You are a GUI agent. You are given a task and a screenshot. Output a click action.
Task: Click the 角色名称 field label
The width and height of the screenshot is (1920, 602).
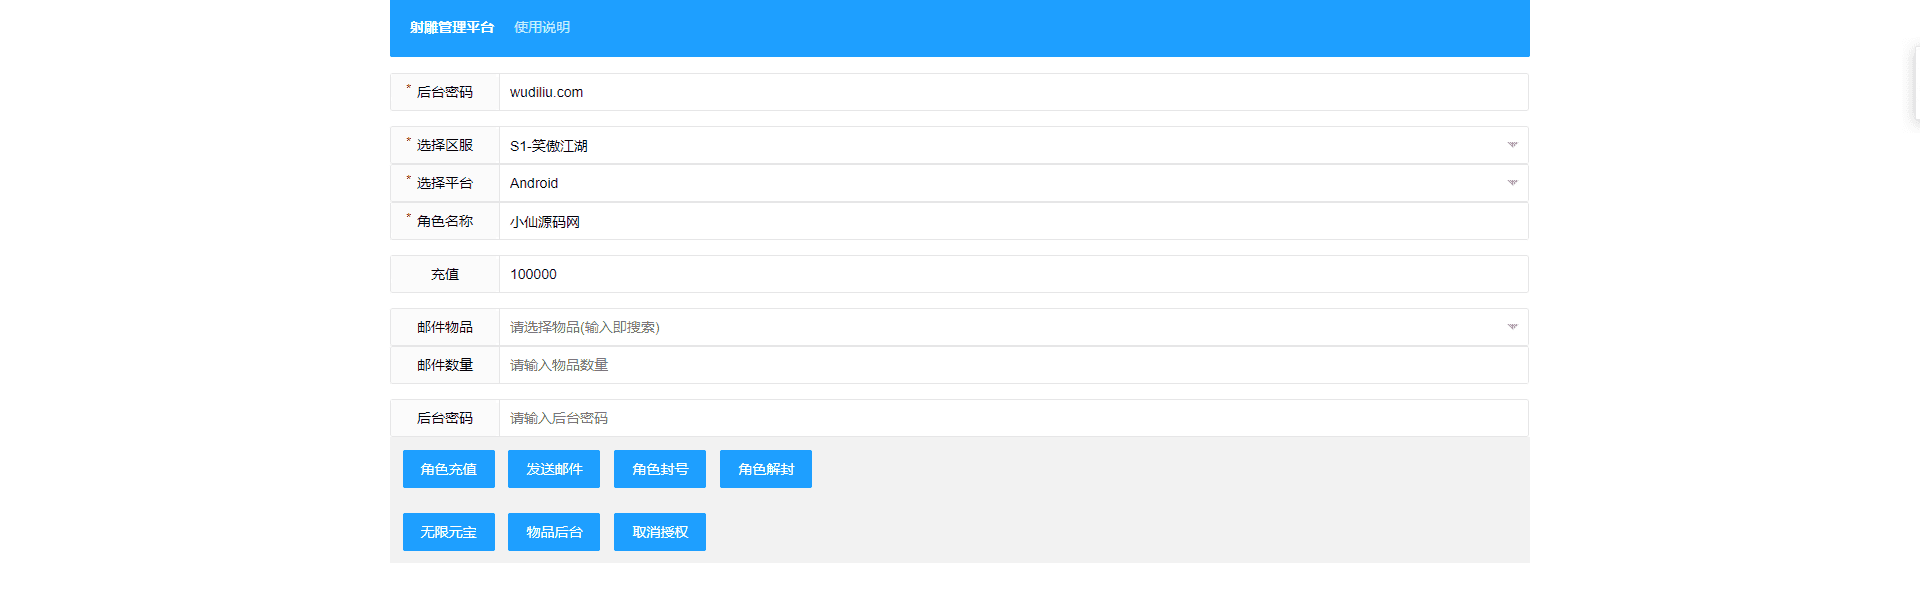(x=445, y=221)
